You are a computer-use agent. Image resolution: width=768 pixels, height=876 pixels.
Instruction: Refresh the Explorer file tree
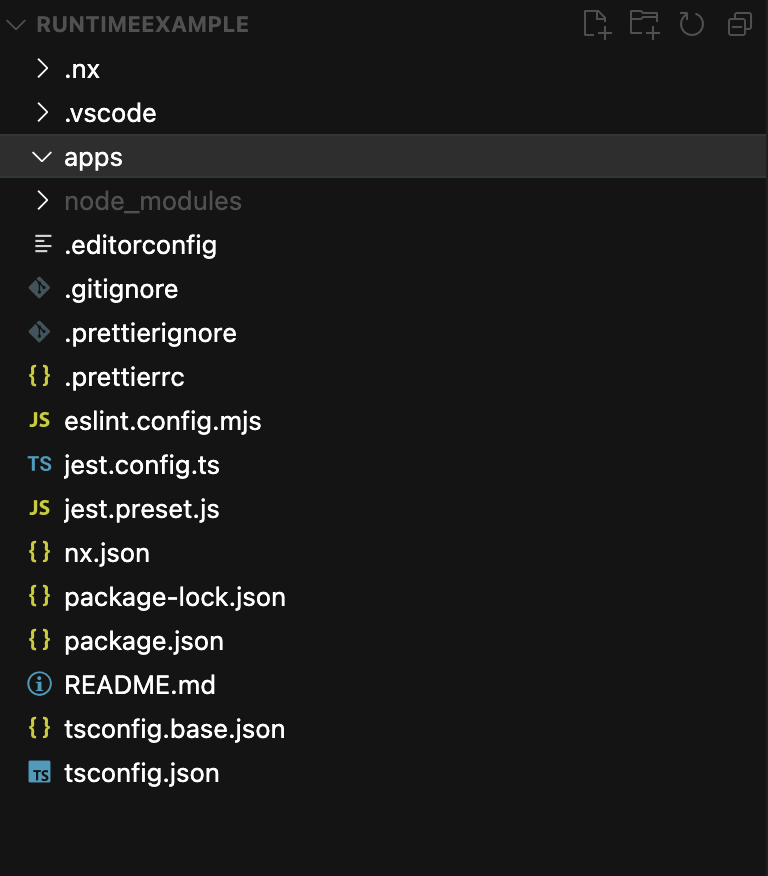692,25
